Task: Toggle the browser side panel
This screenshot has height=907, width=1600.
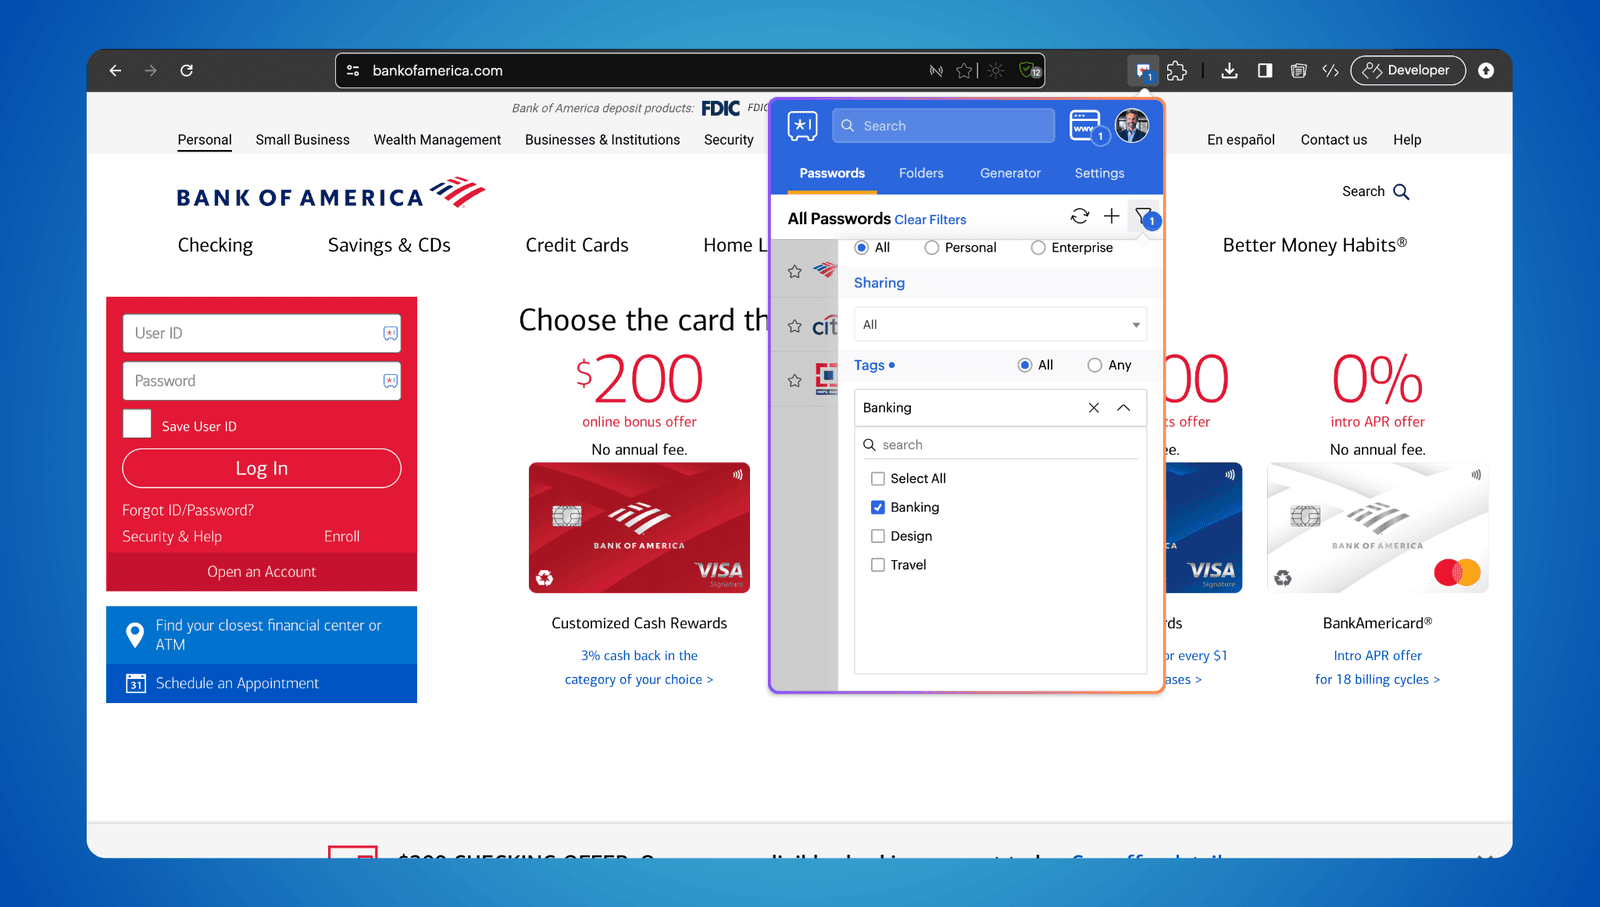Action: [1265, 70]
